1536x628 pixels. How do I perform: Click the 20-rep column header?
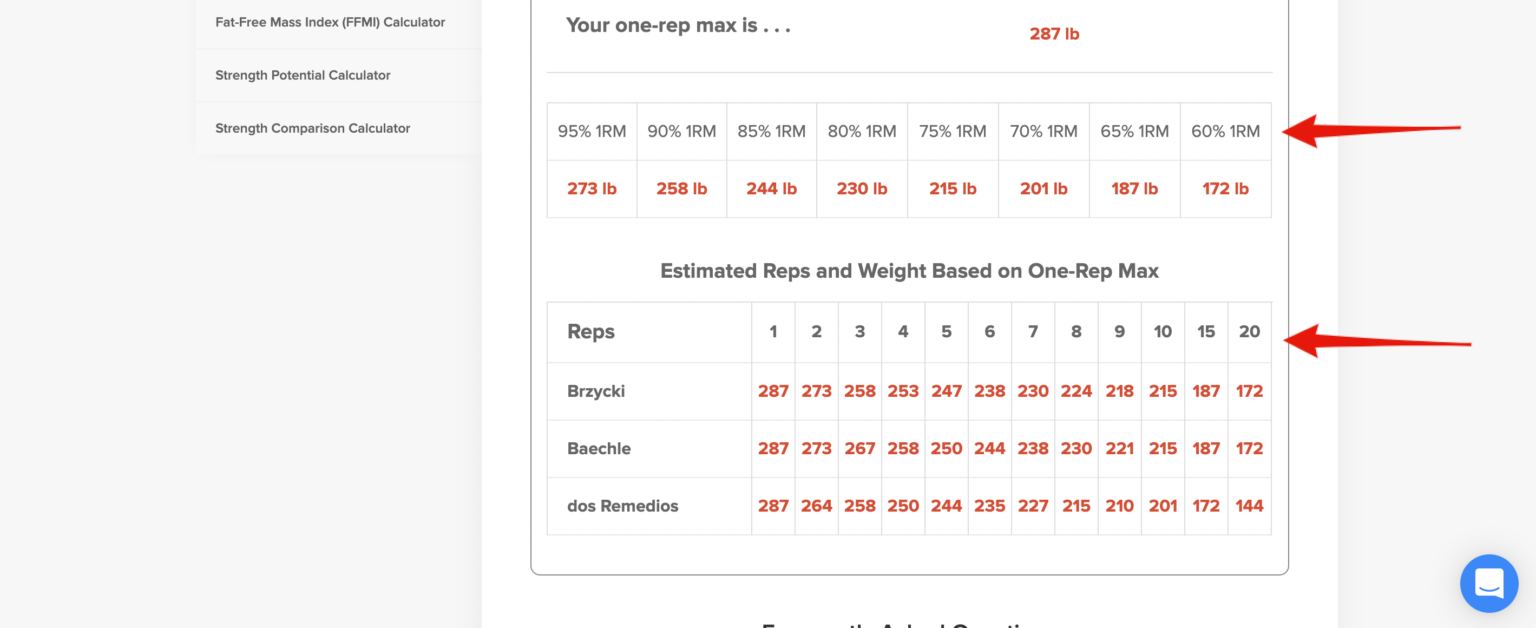(x=1249, y=331)
